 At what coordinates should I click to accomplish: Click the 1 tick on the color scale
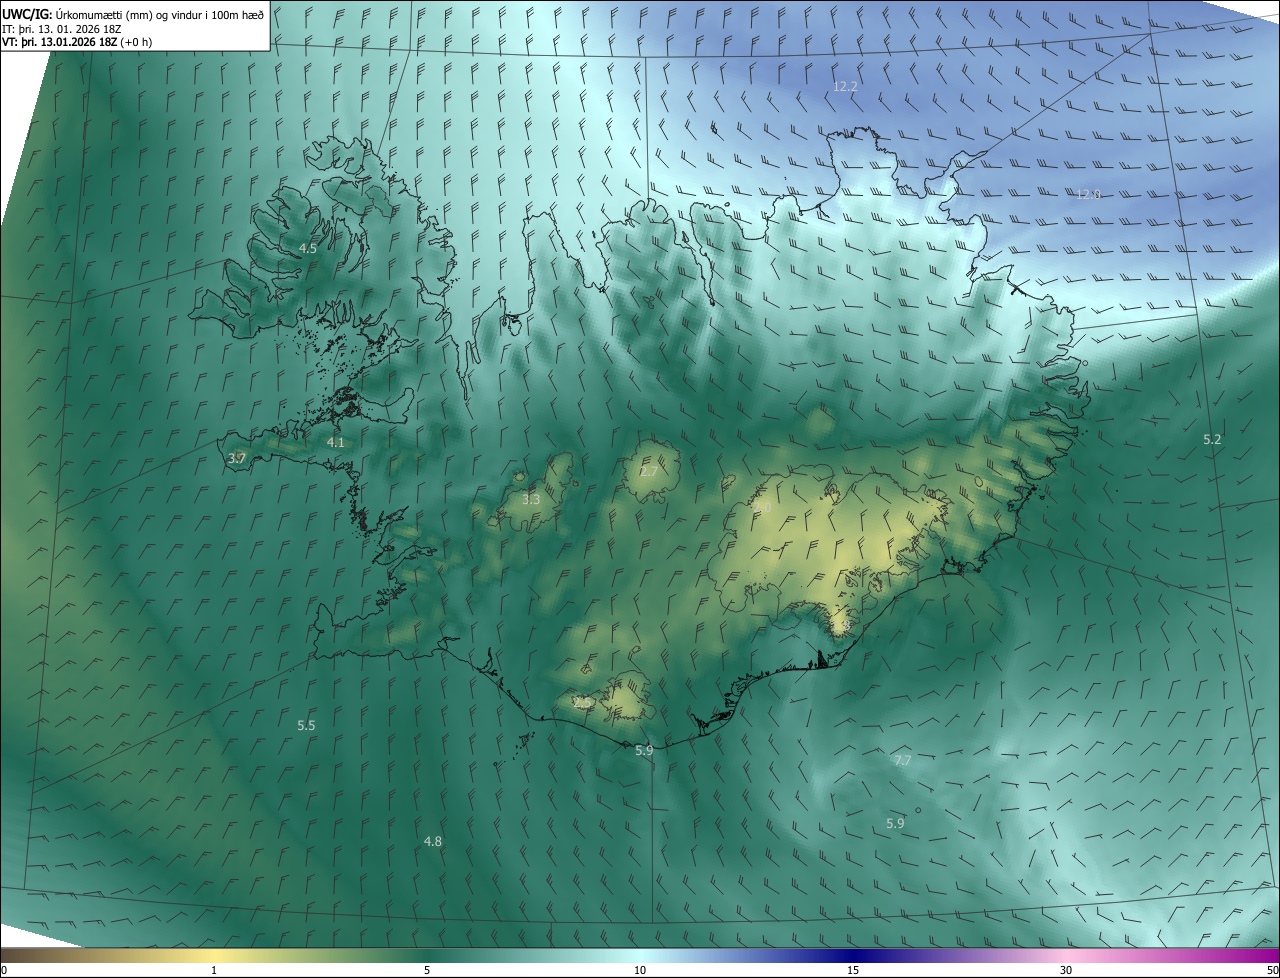click(x=214, y=970)
